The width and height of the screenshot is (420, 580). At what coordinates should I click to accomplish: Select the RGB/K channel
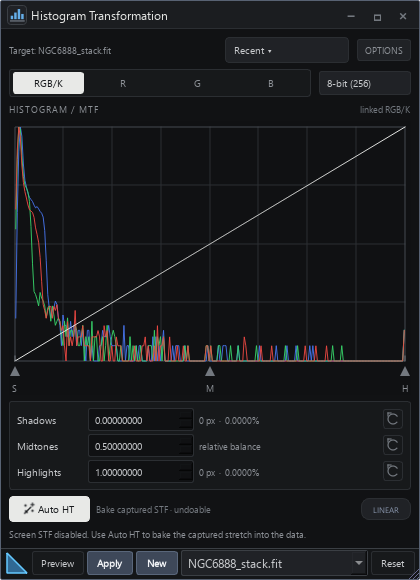tap(48, 83)
